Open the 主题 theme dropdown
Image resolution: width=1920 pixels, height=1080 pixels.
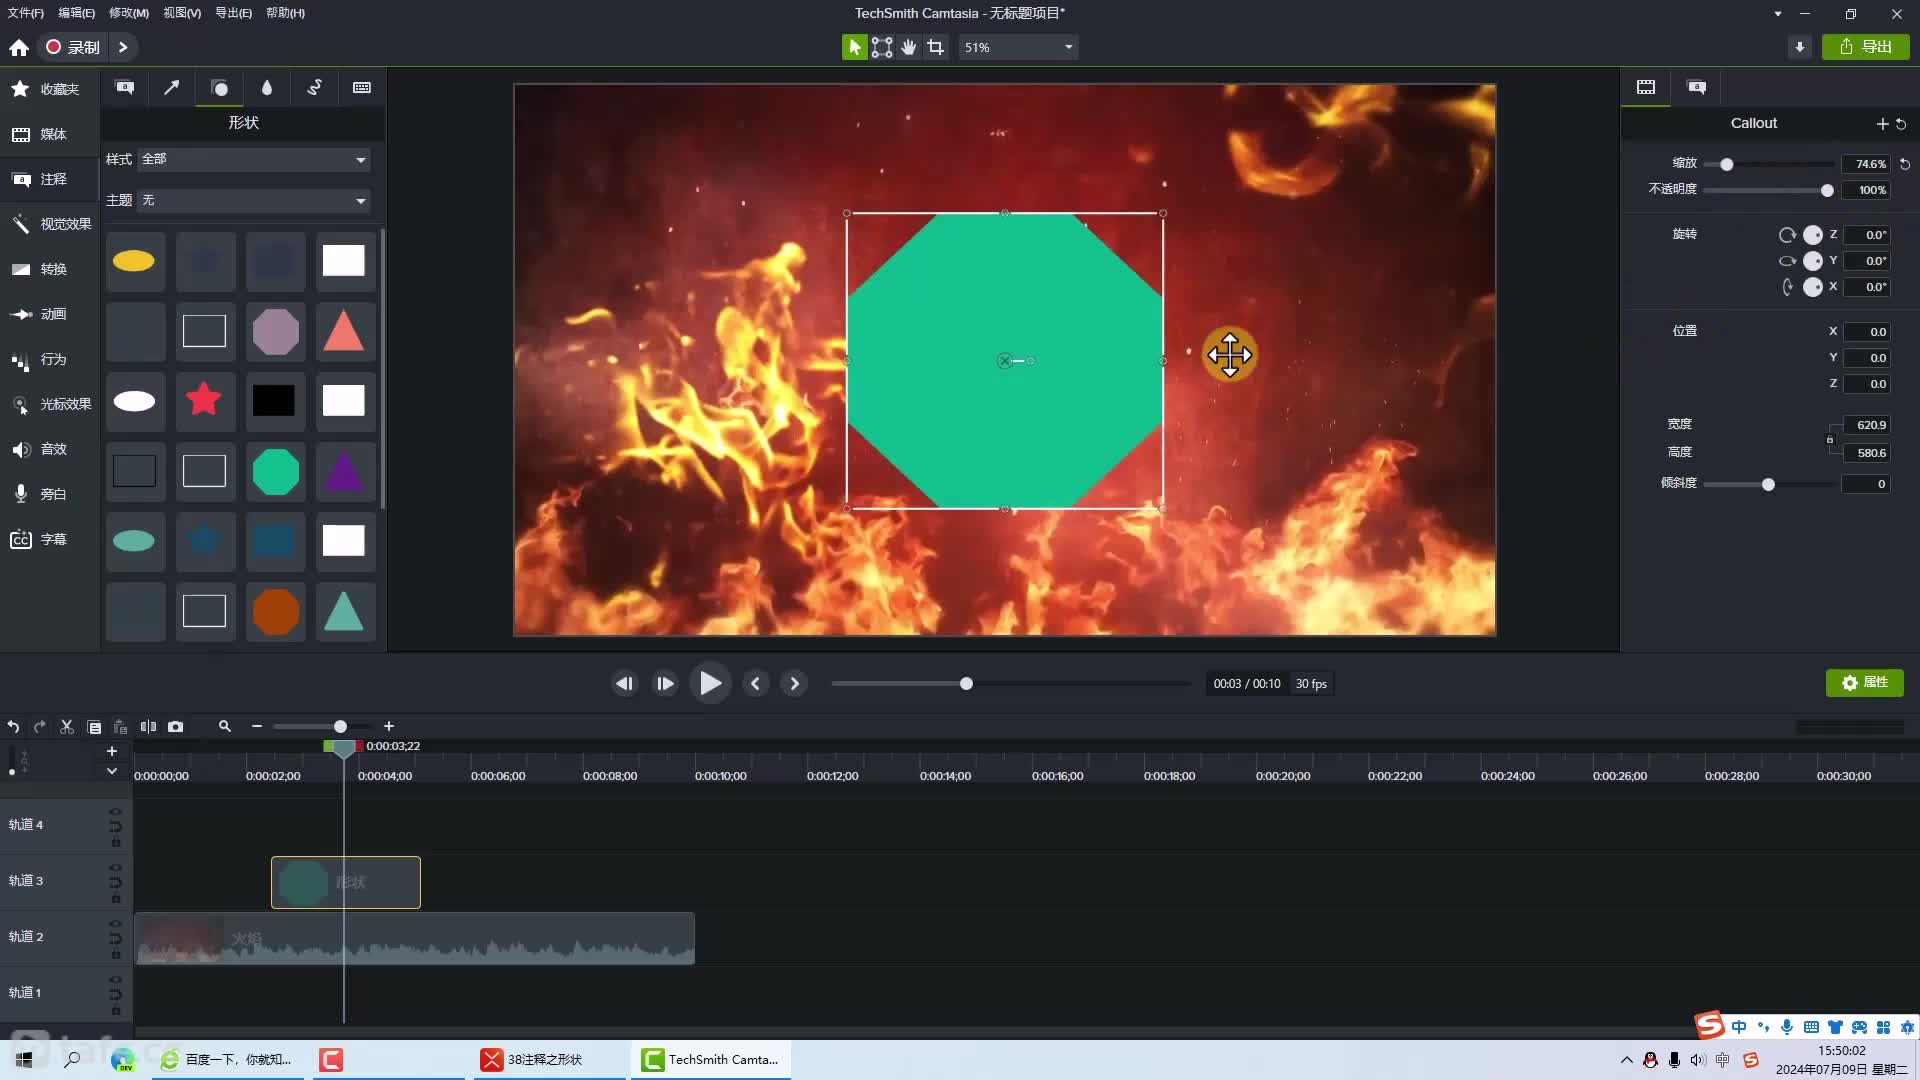tap(254, 201)
